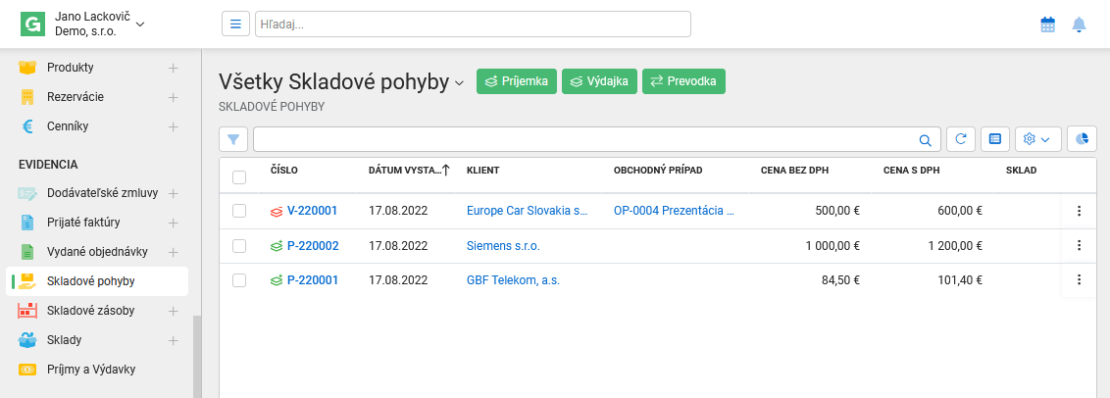Expand the Jano Lackovič account dropdown
Image resolution: width=1110 pixels, height=398 pixels.
[x=140, y=25]
